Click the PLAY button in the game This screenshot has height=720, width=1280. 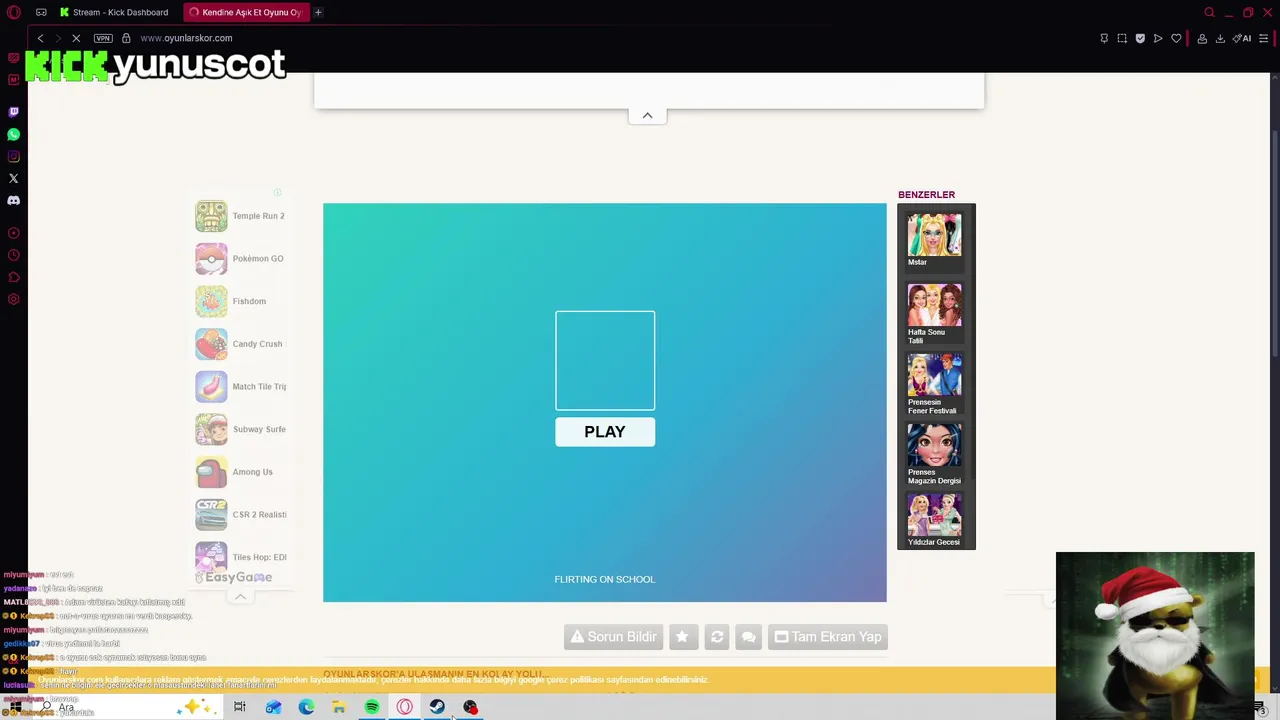[x=605, y=432]
